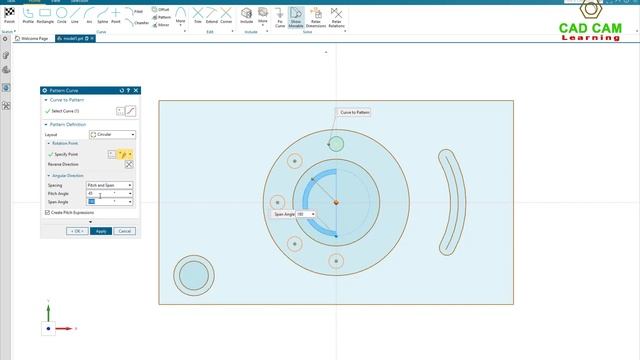Open the Layout Circular dropdown

(x=112, y=134)
